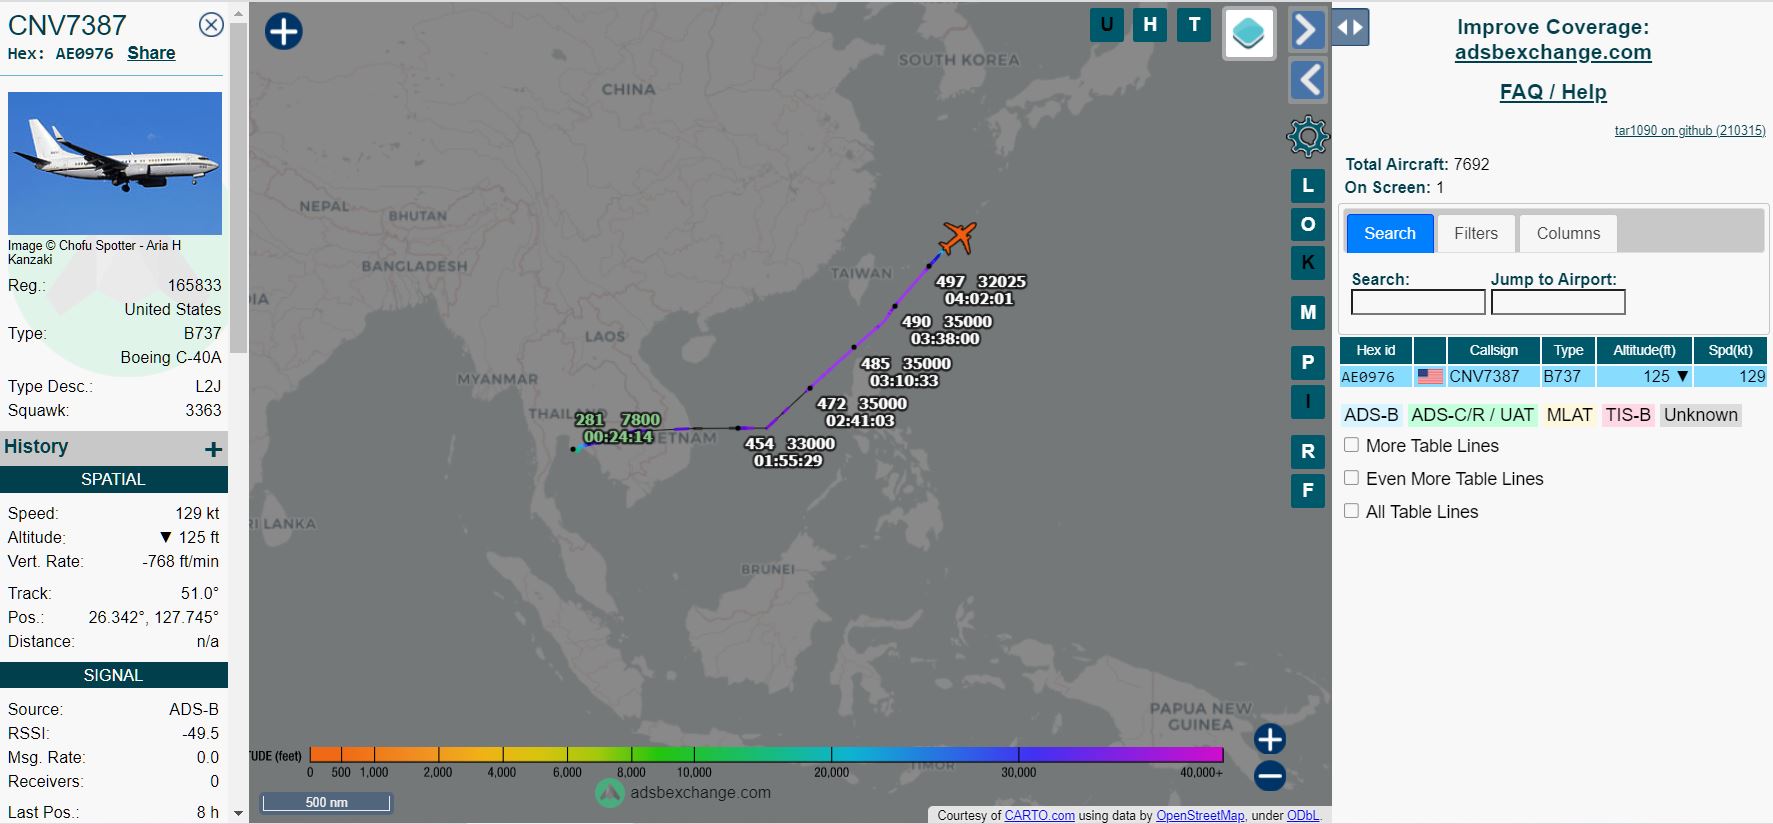This screenshot has height=824, width=1773.
Task: Toggle the U map button
Action: (1107, 25)
